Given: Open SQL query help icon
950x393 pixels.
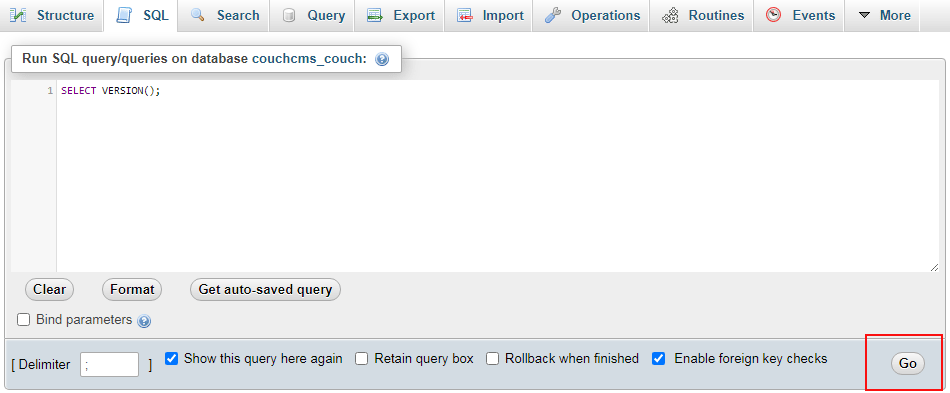Looking at the screenshot, I should point(382,59).
